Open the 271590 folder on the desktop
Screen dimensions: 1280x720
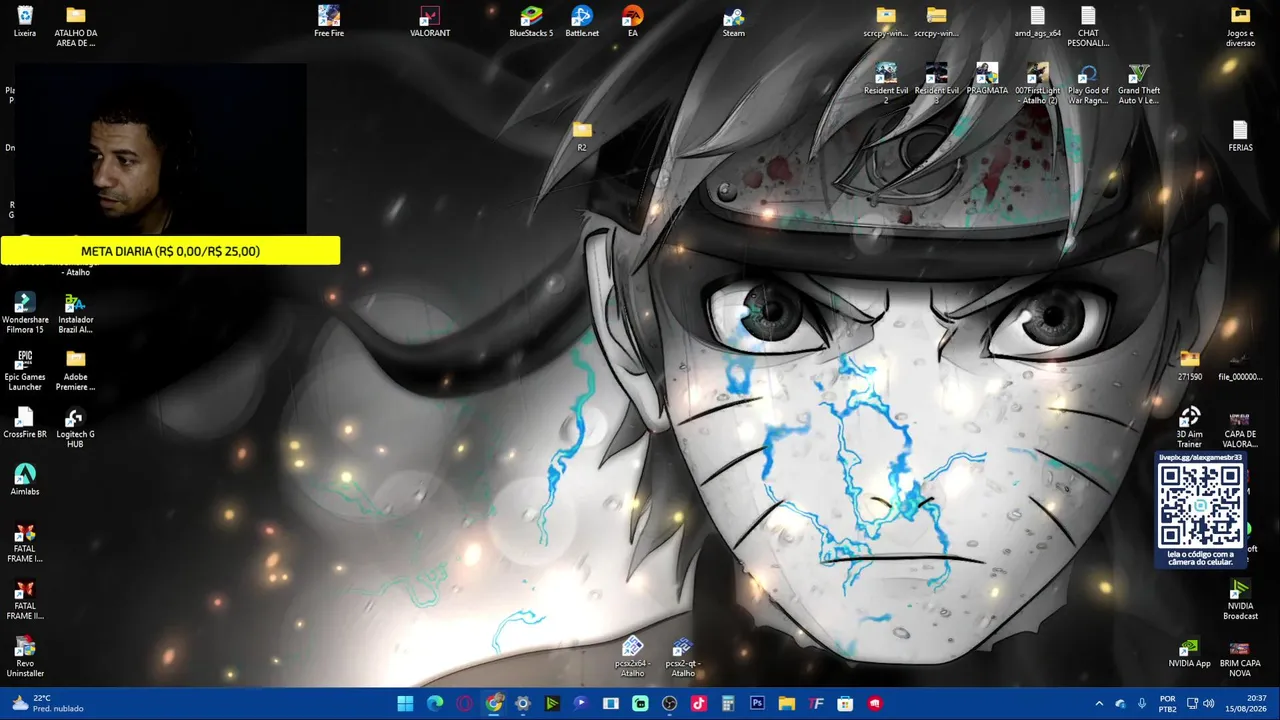(x=1189, y=366)
